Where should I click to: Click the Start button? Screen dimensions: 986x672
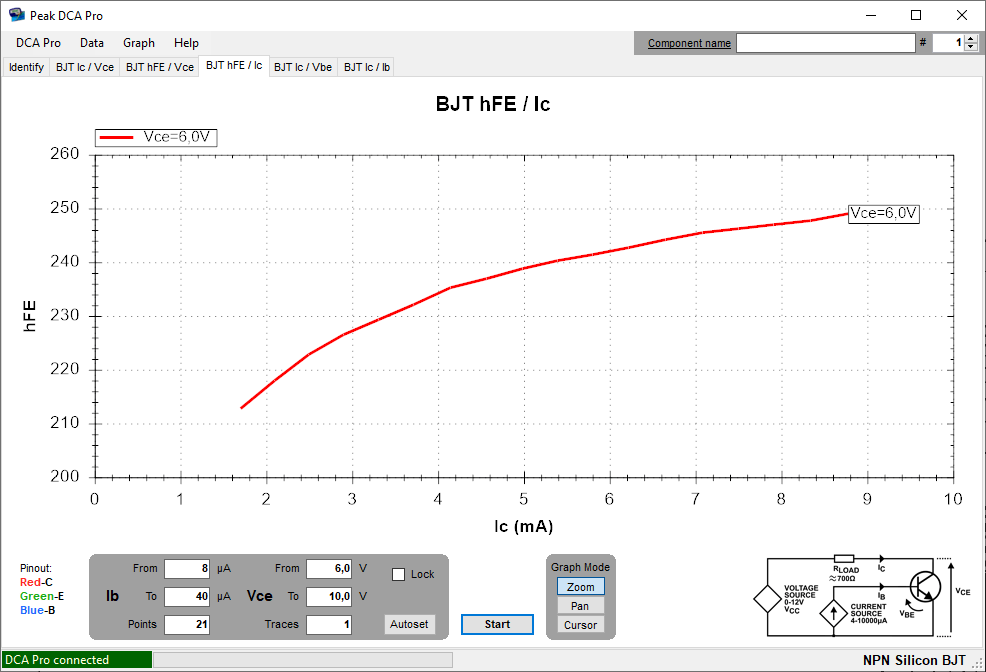tap(497, 624)
